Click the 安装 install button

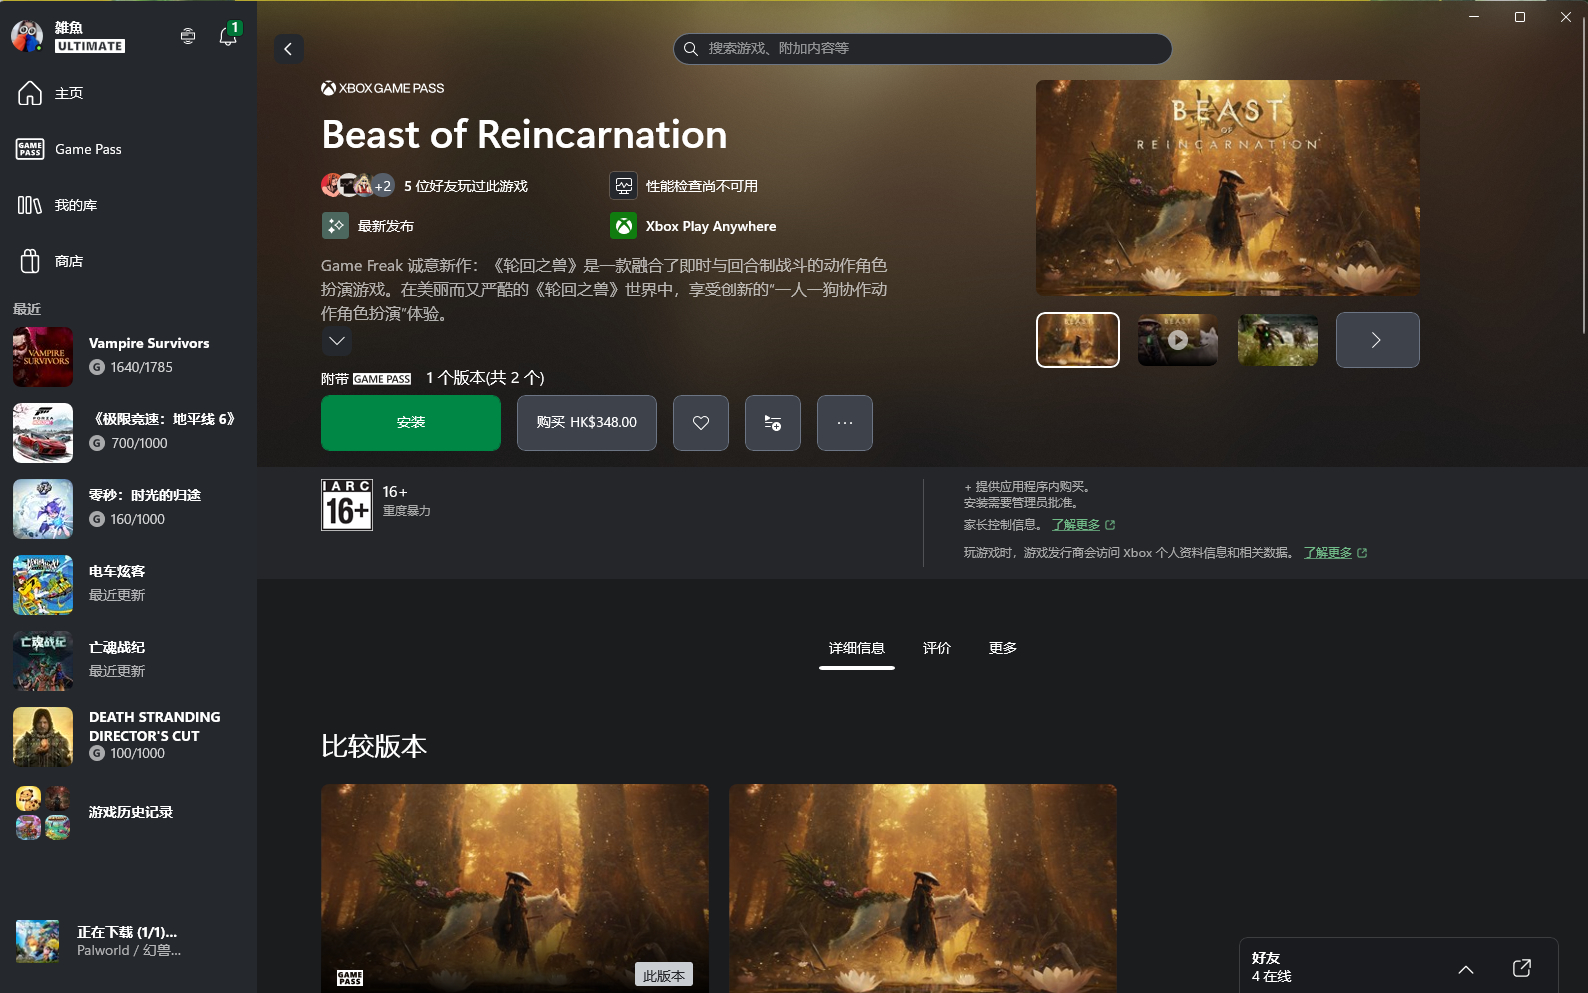point(411,423)
